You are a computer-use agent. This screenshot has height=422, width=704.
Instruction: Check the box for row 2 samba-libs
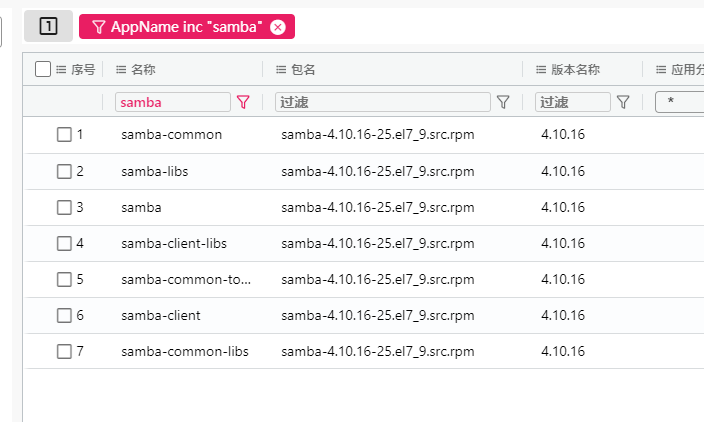(64, 171)
